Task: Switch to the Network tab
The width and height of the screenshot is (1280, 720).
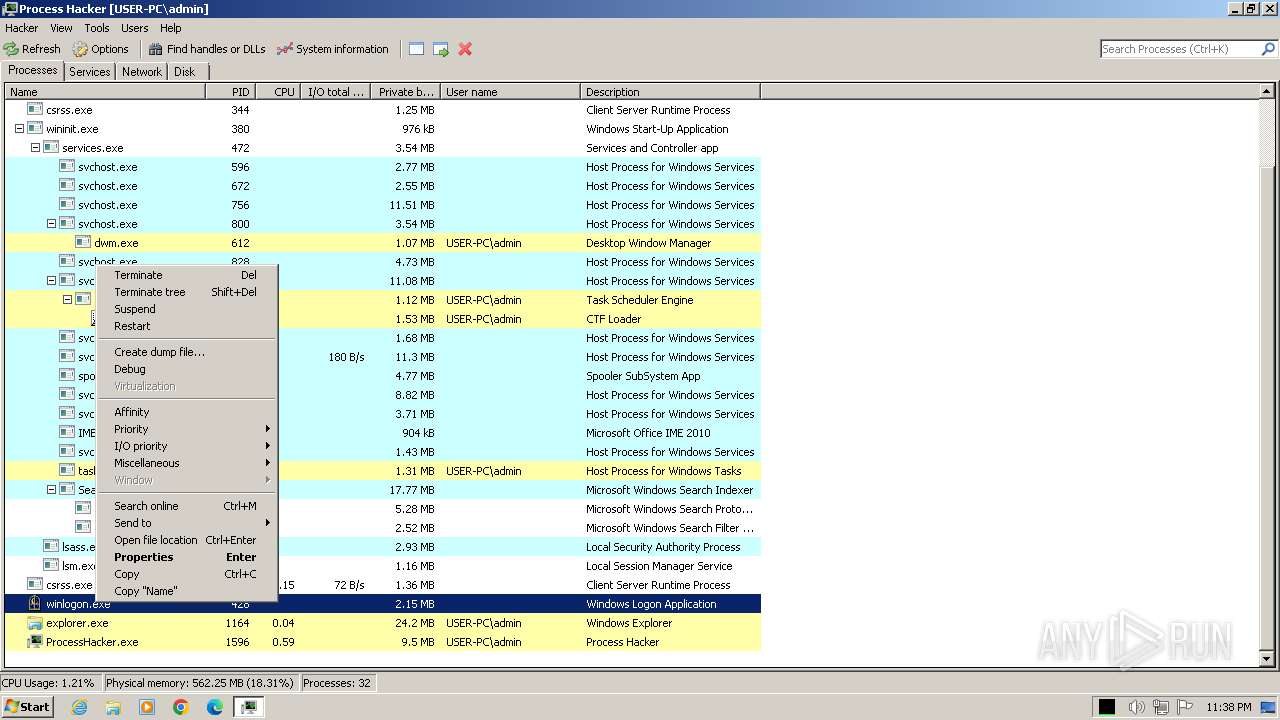Action: [142, 72]
